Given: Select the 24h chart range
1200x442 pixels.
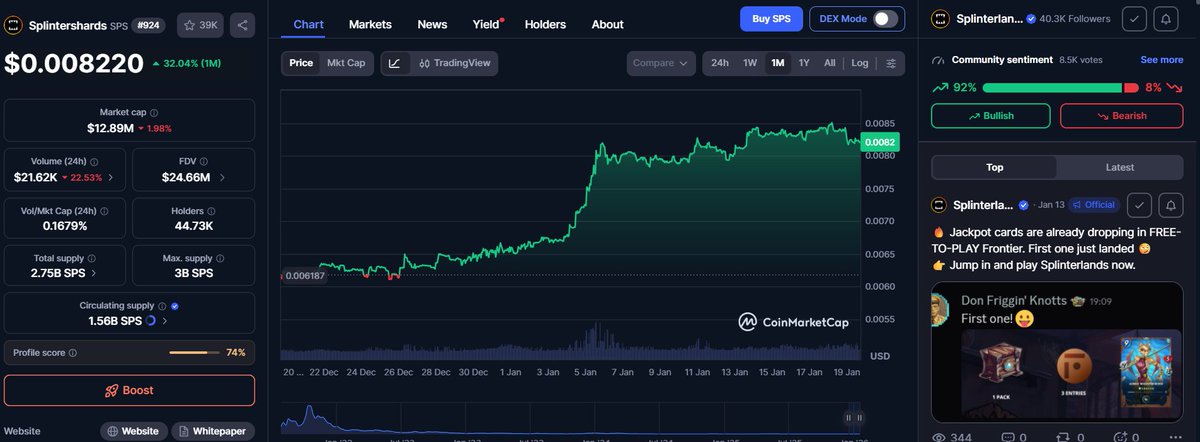Looking at the screenshot, I should 719,63.
